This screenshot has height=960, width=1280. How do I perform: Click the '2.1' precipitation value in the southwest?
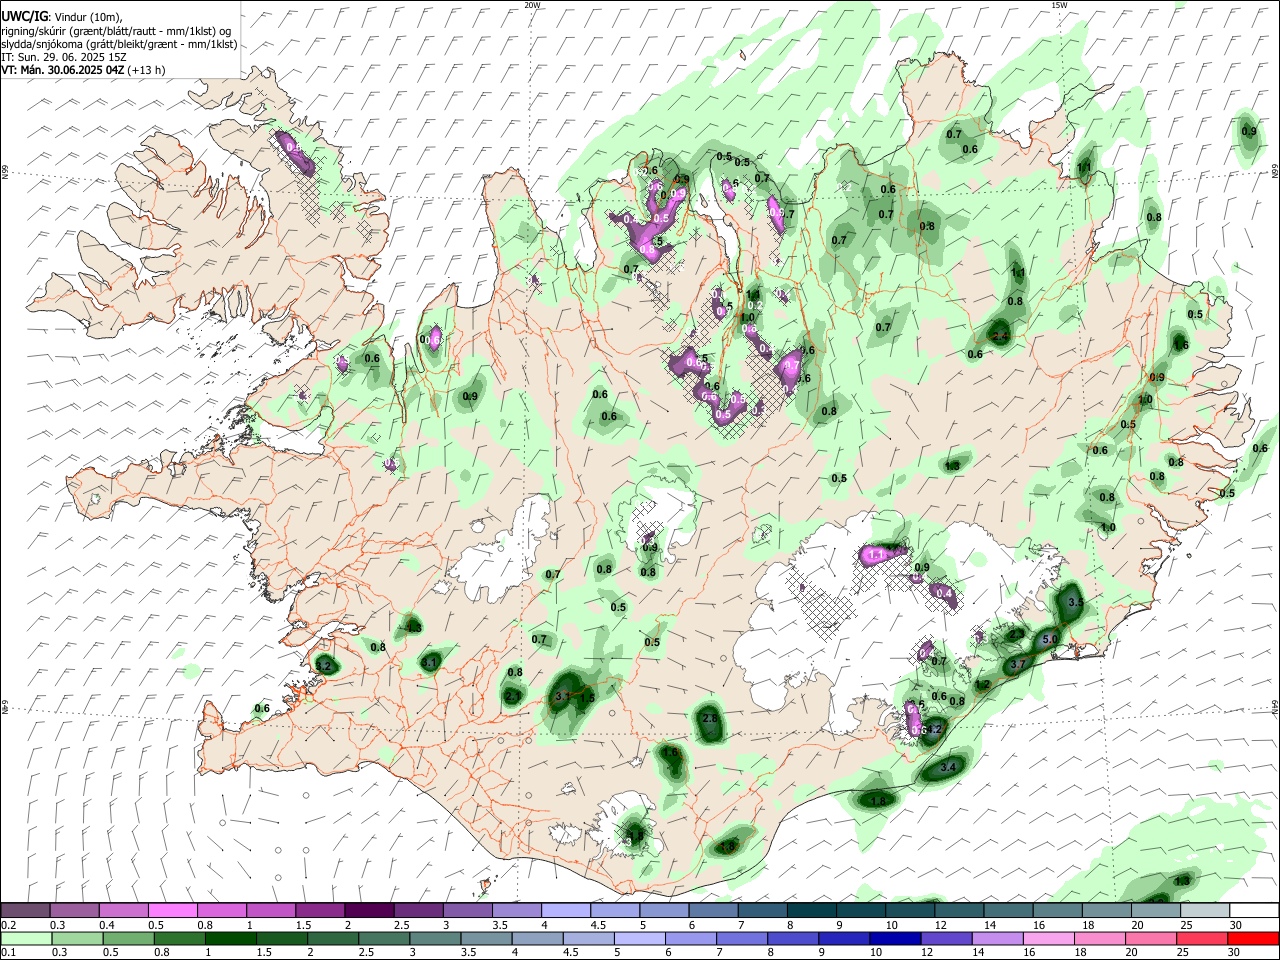(513, 695)
